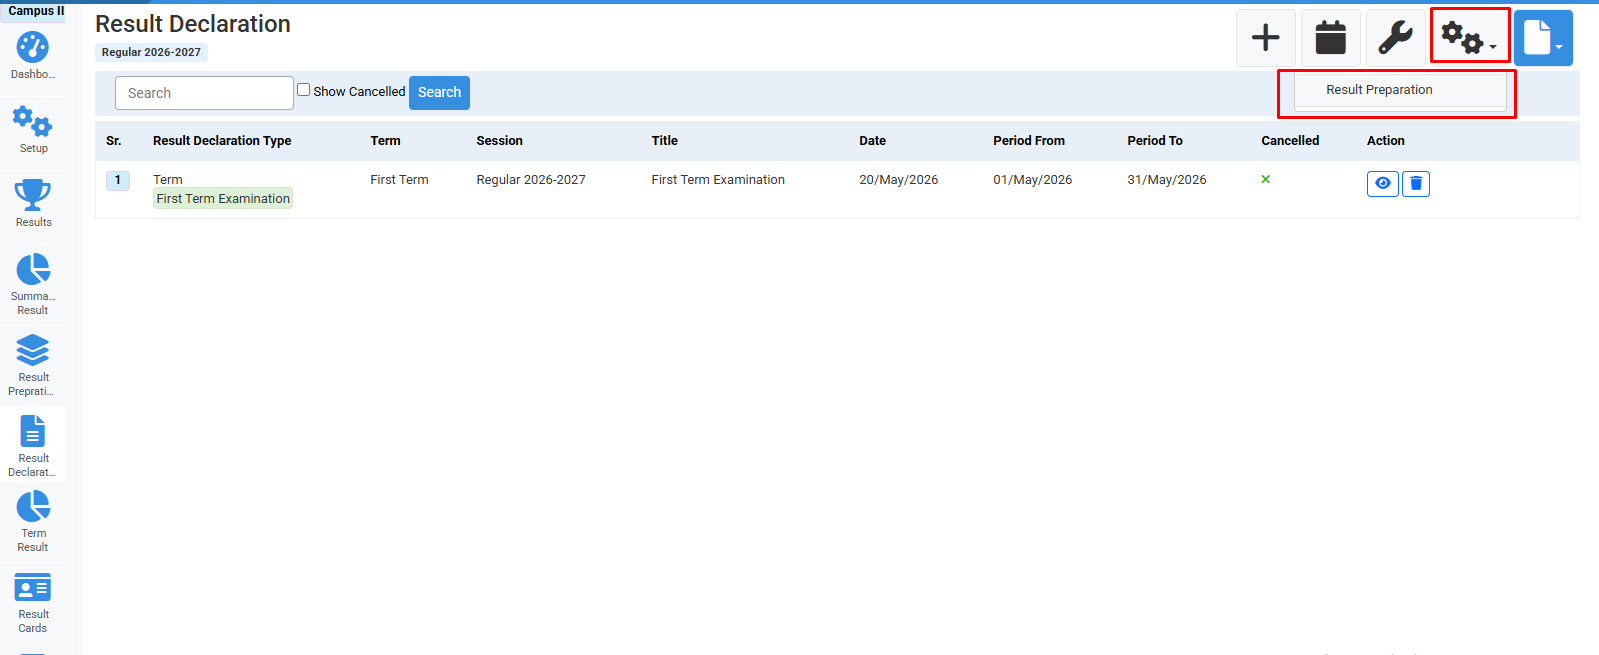1599x655 pixels.
Task: Click the green cancelled status mark
Action: (x=1266, y=180)
